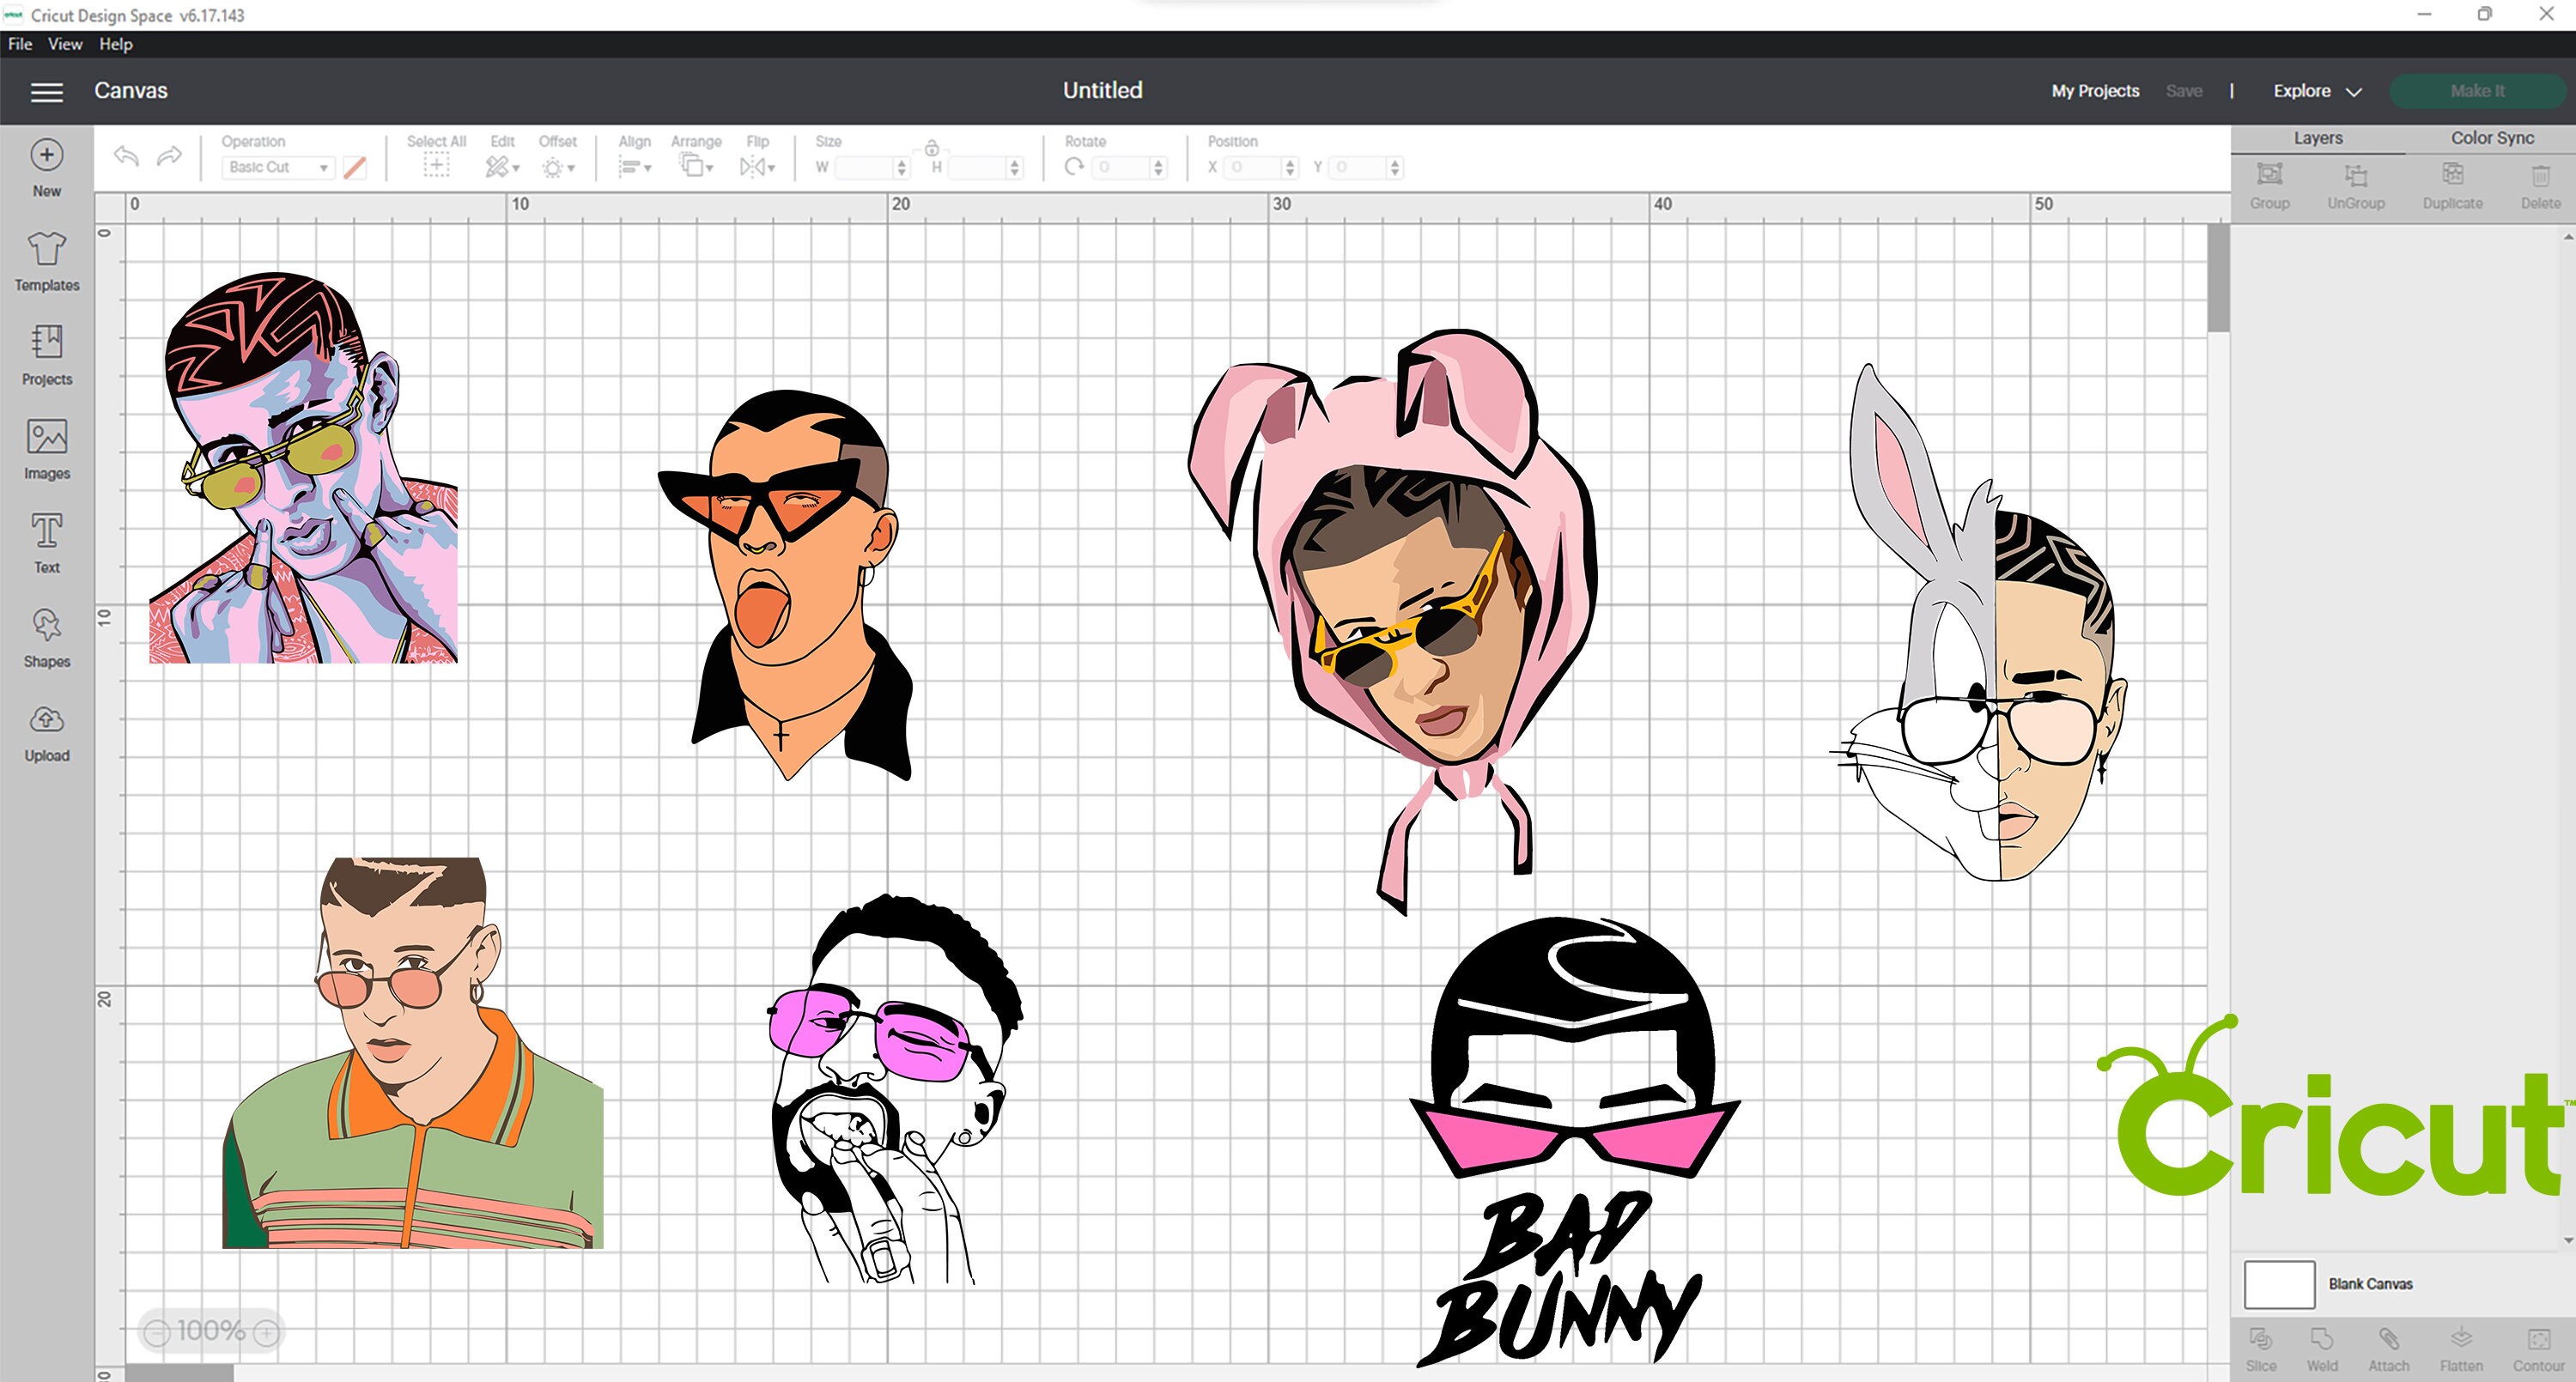Open the Flip options dropdown
The image size is (2576, 1382).
(757, 167)
